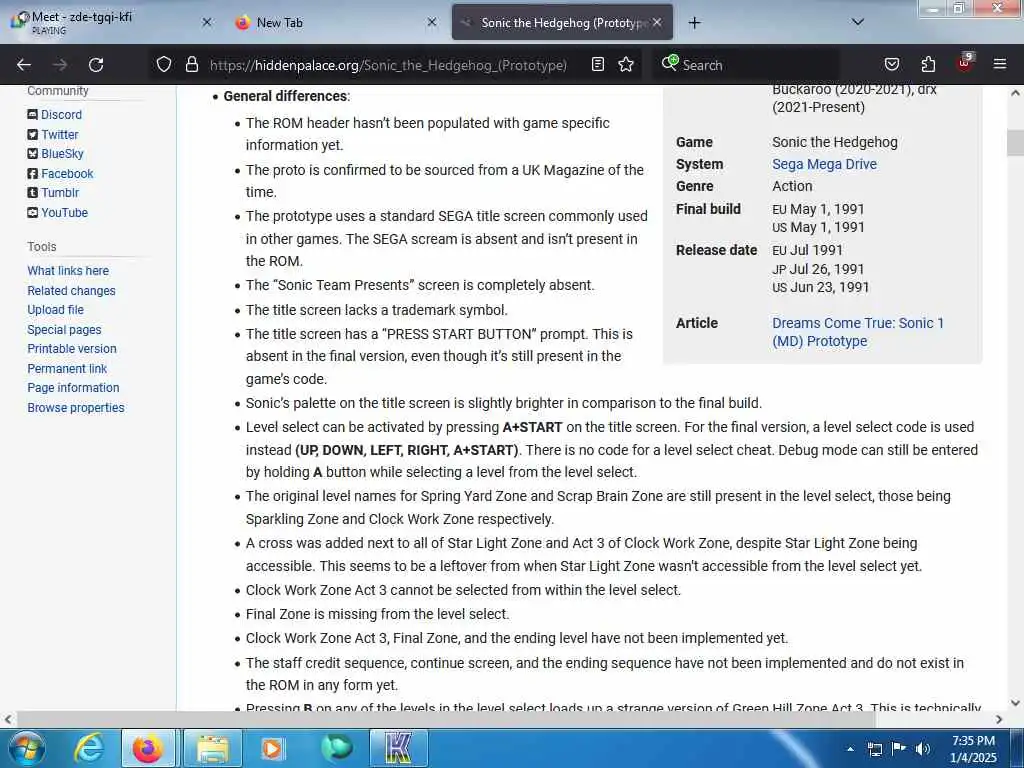Image resolution: width=1024 pixels, height=768 pixels.
Task: Click the URL address field
Action: pos(389,65)
